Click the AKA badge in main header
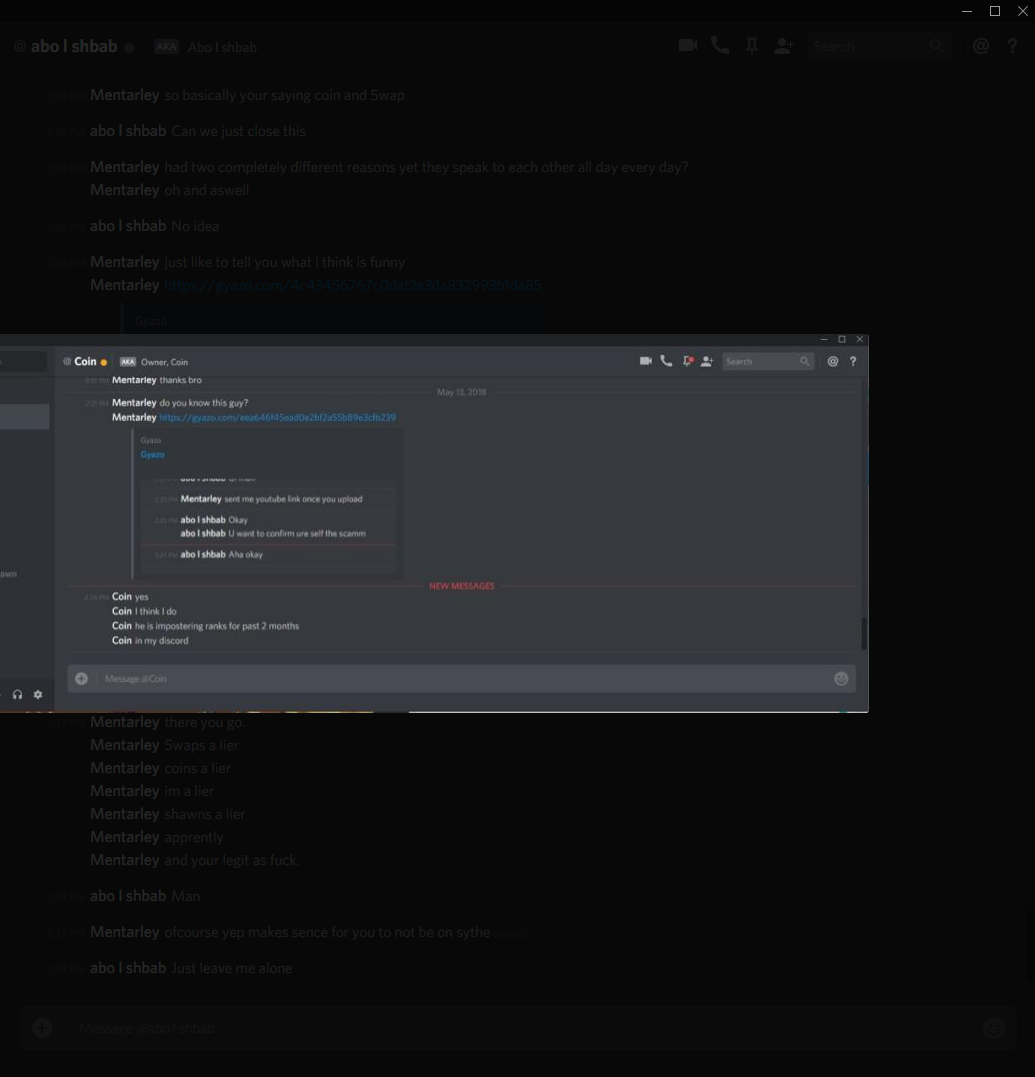 click(x=166, y=47)
